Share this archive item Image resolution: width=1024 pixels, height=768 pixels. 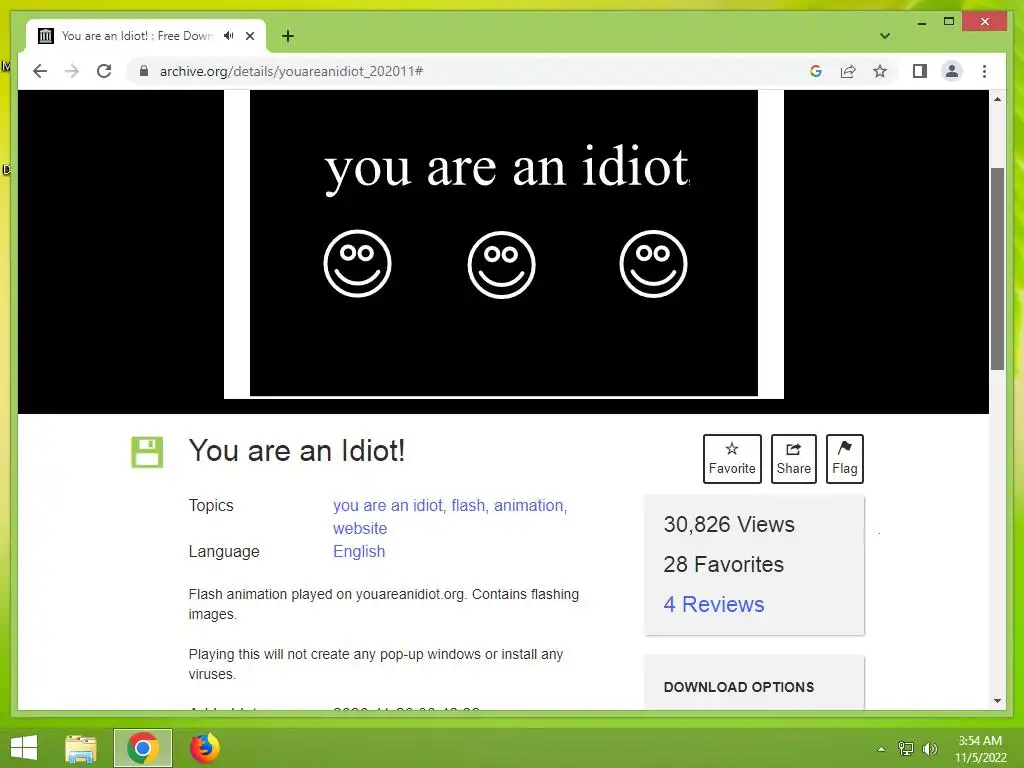793,458
